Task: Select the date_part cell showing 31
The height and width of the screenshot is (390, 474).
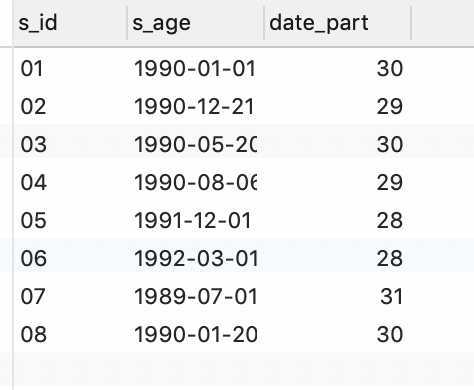Action: click(337, 297)
